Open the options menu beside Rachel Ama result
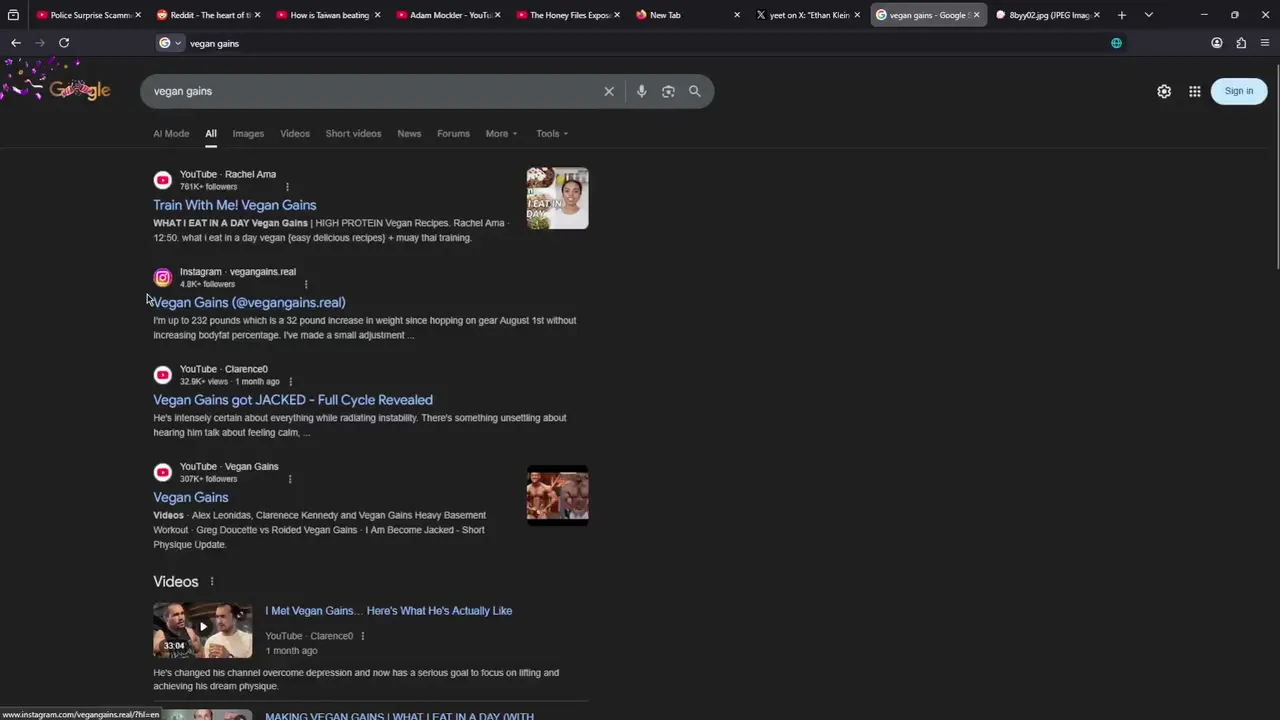Screen dimensions: 1280x720 287,187
